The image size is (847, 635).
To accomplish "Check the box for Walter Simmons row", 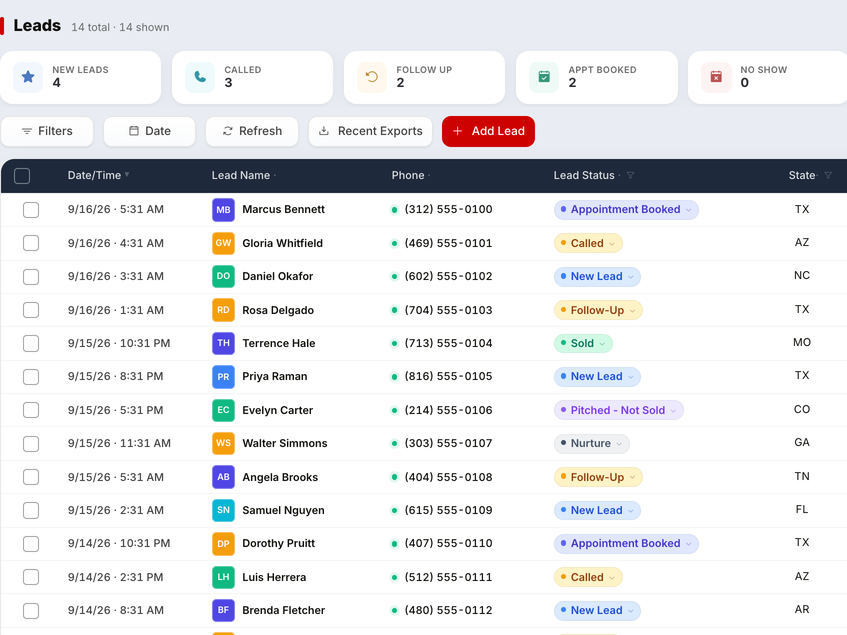I will pos(31,443).
